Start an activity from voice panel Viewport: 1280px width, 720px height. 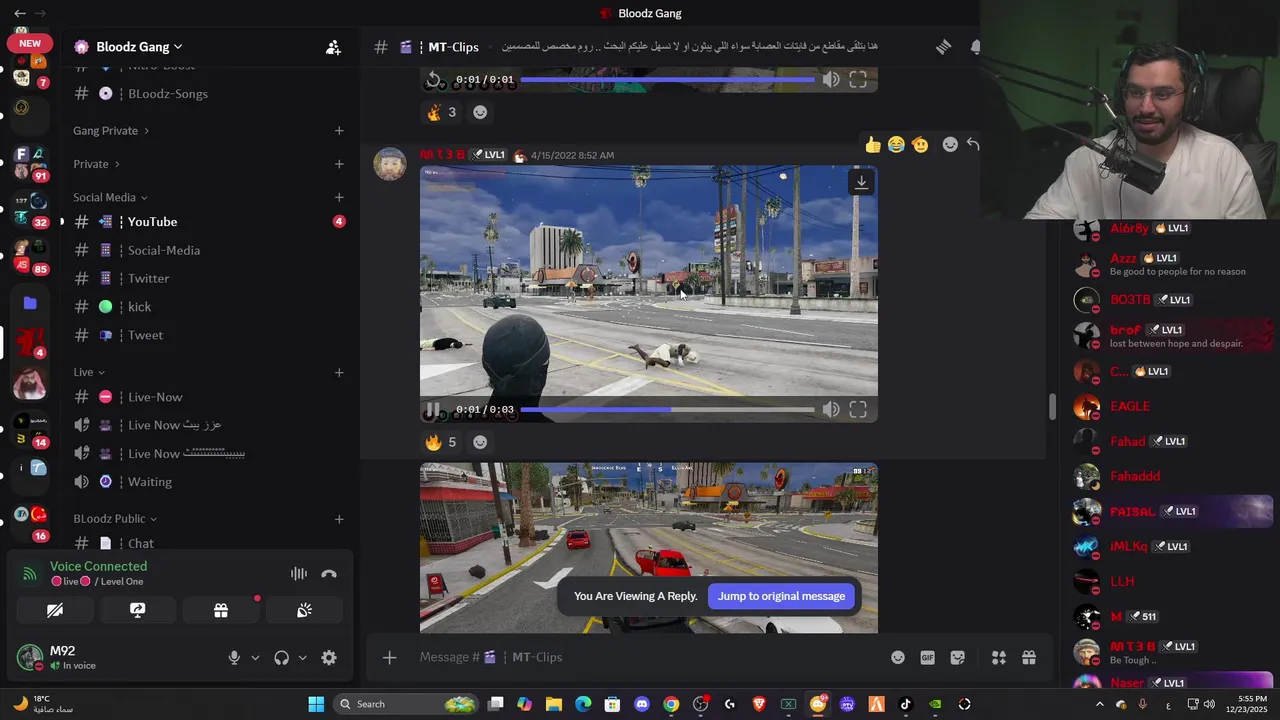tap(221, 610)
